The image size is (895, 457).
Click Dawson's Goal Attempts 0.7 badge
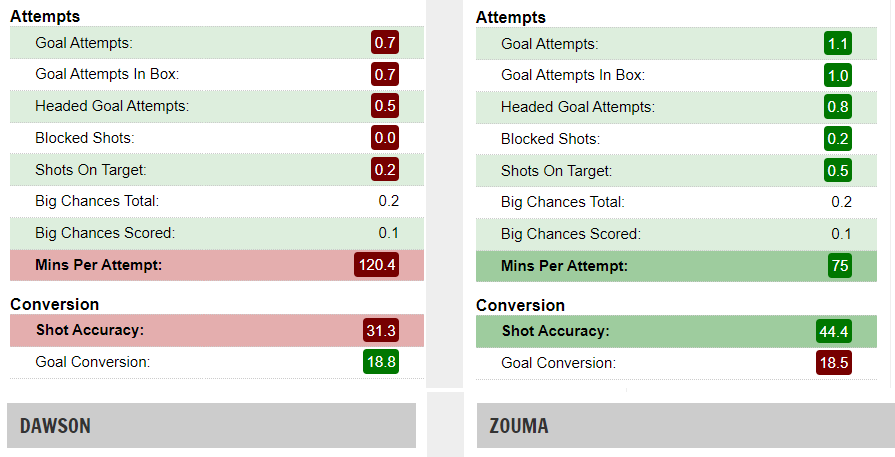coord(385,42)
